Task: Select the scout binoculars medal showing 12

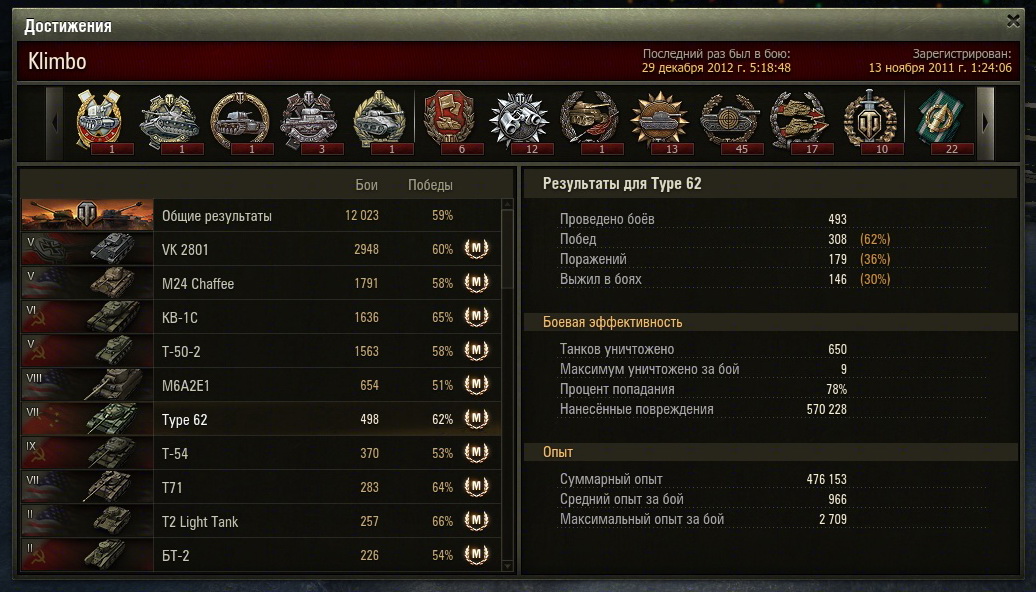Action: click(519, 123)
